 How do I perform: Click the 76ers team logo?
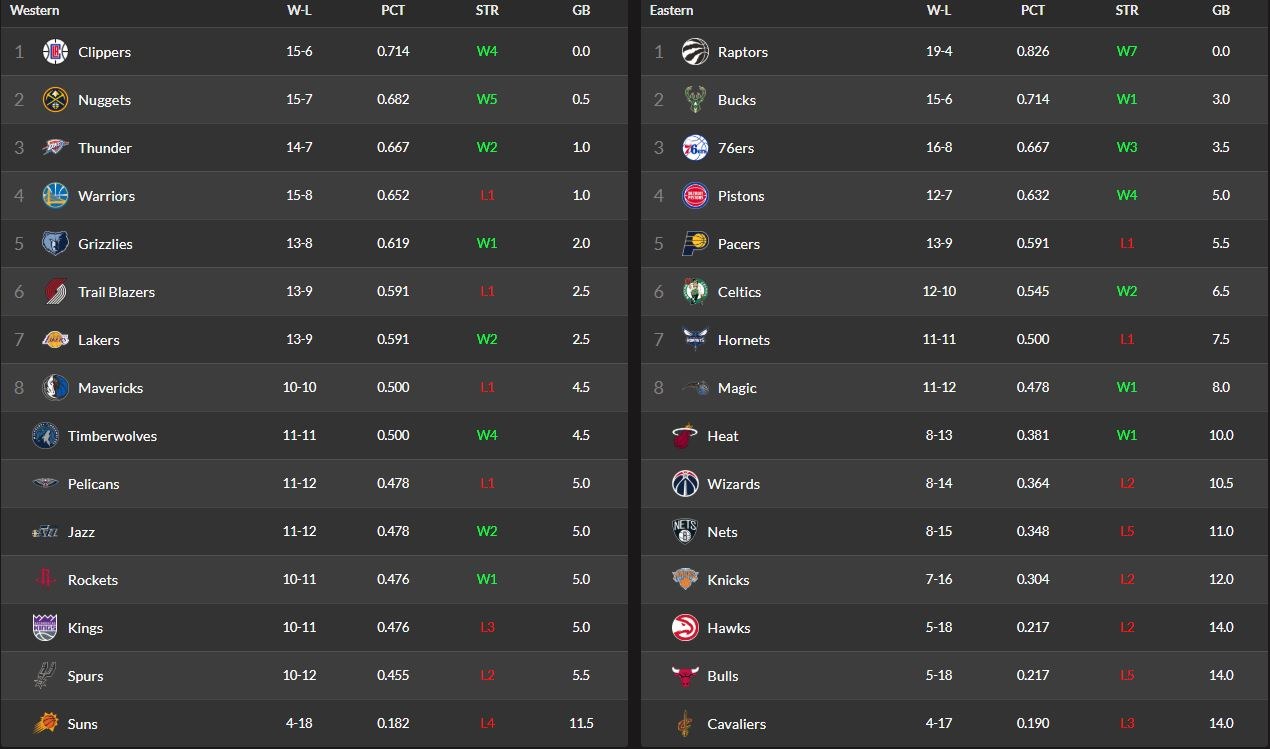tap(695, 148)
